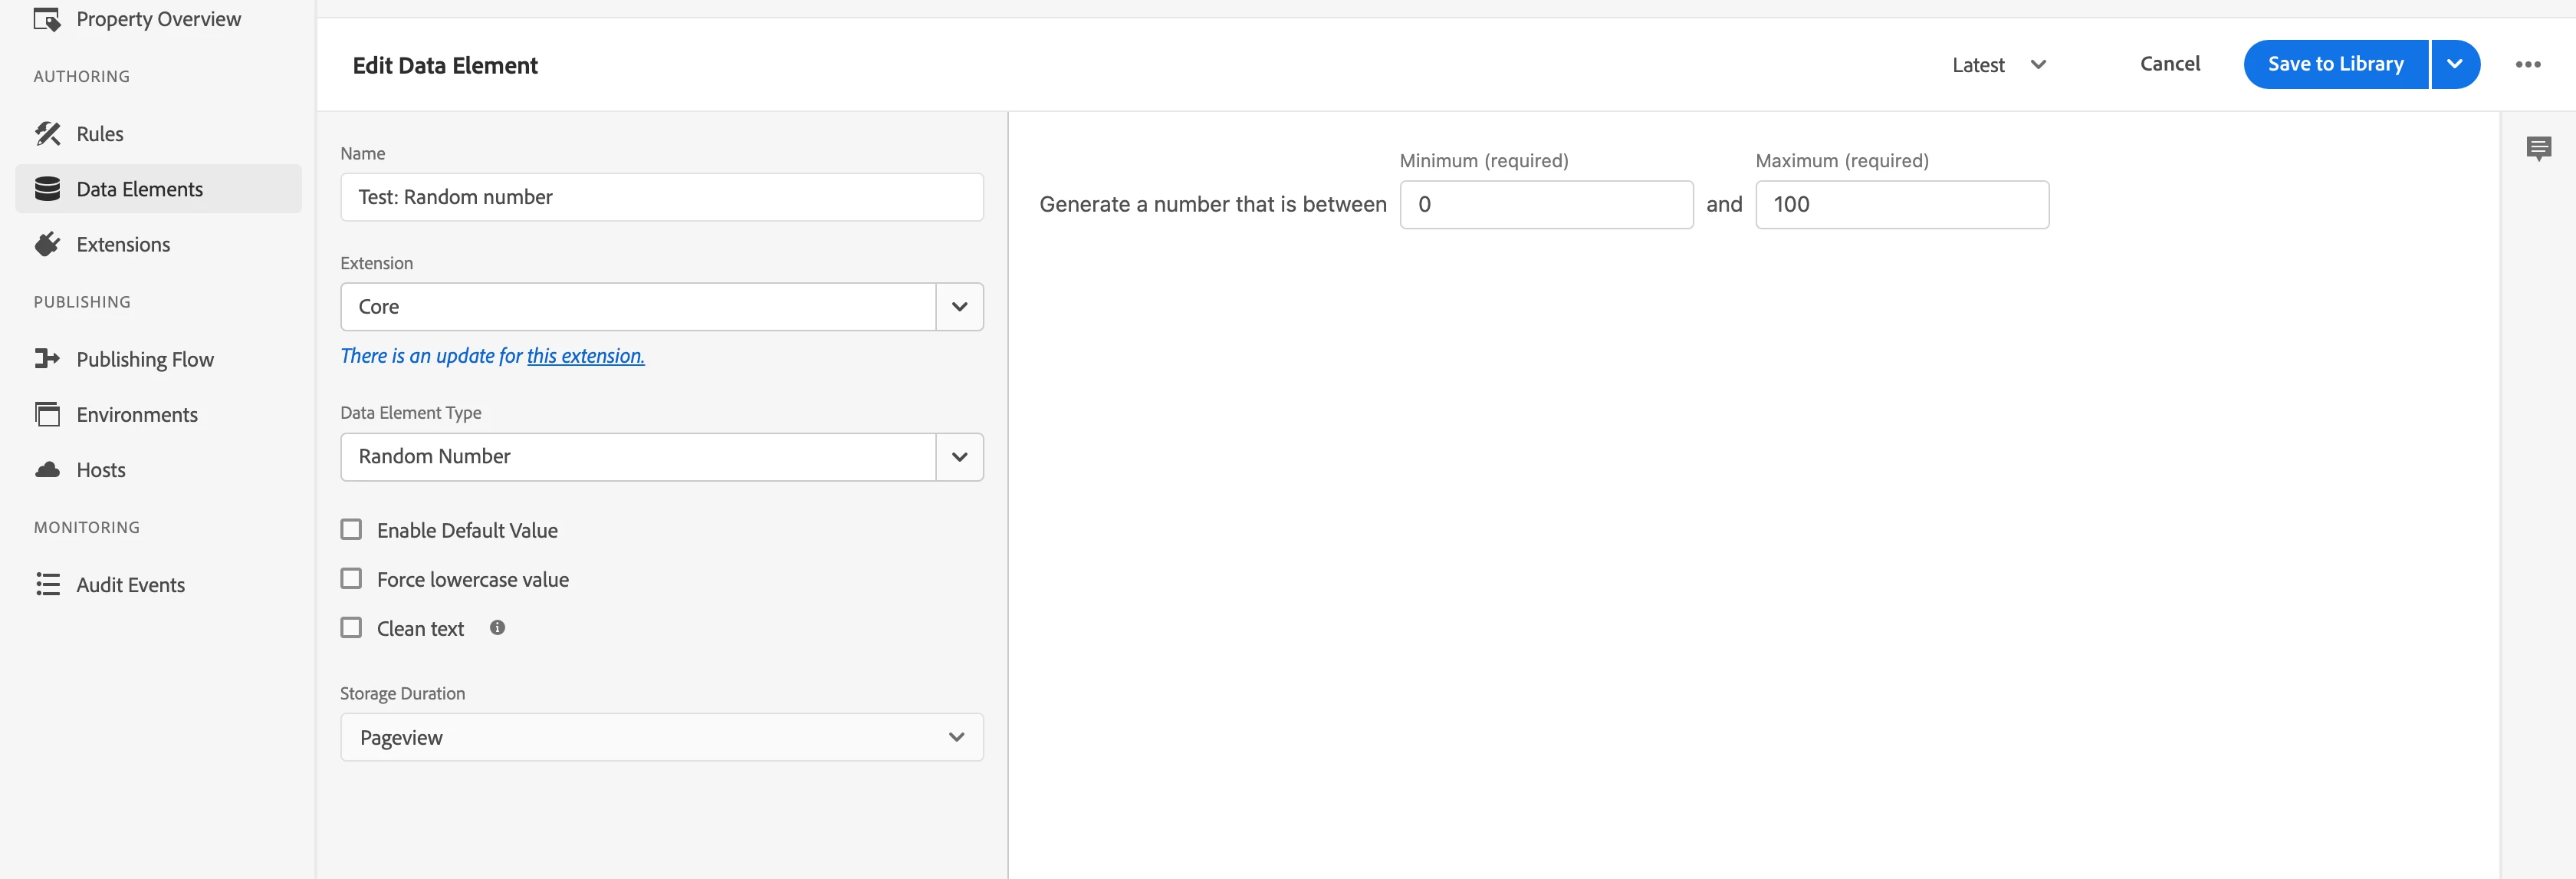Click the Data Elements database icon
2576x879 pixels.
[x=47, y=189]
